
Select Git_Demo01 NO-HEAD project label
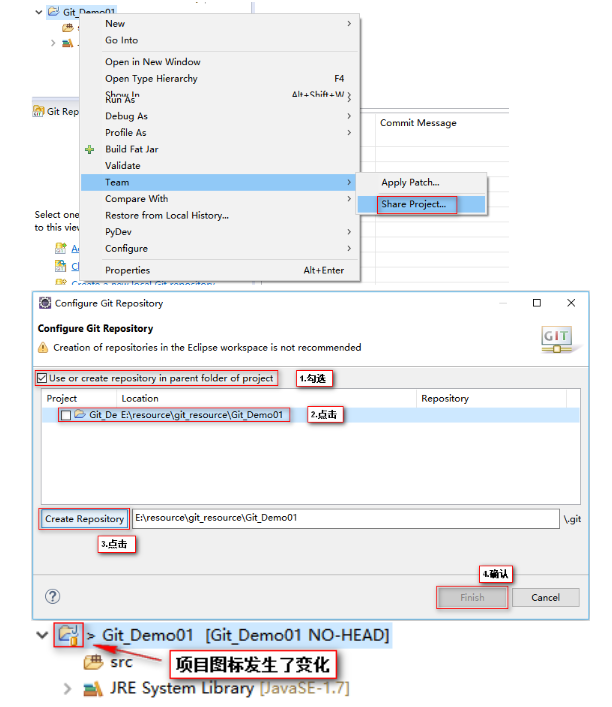click(246, 635)
